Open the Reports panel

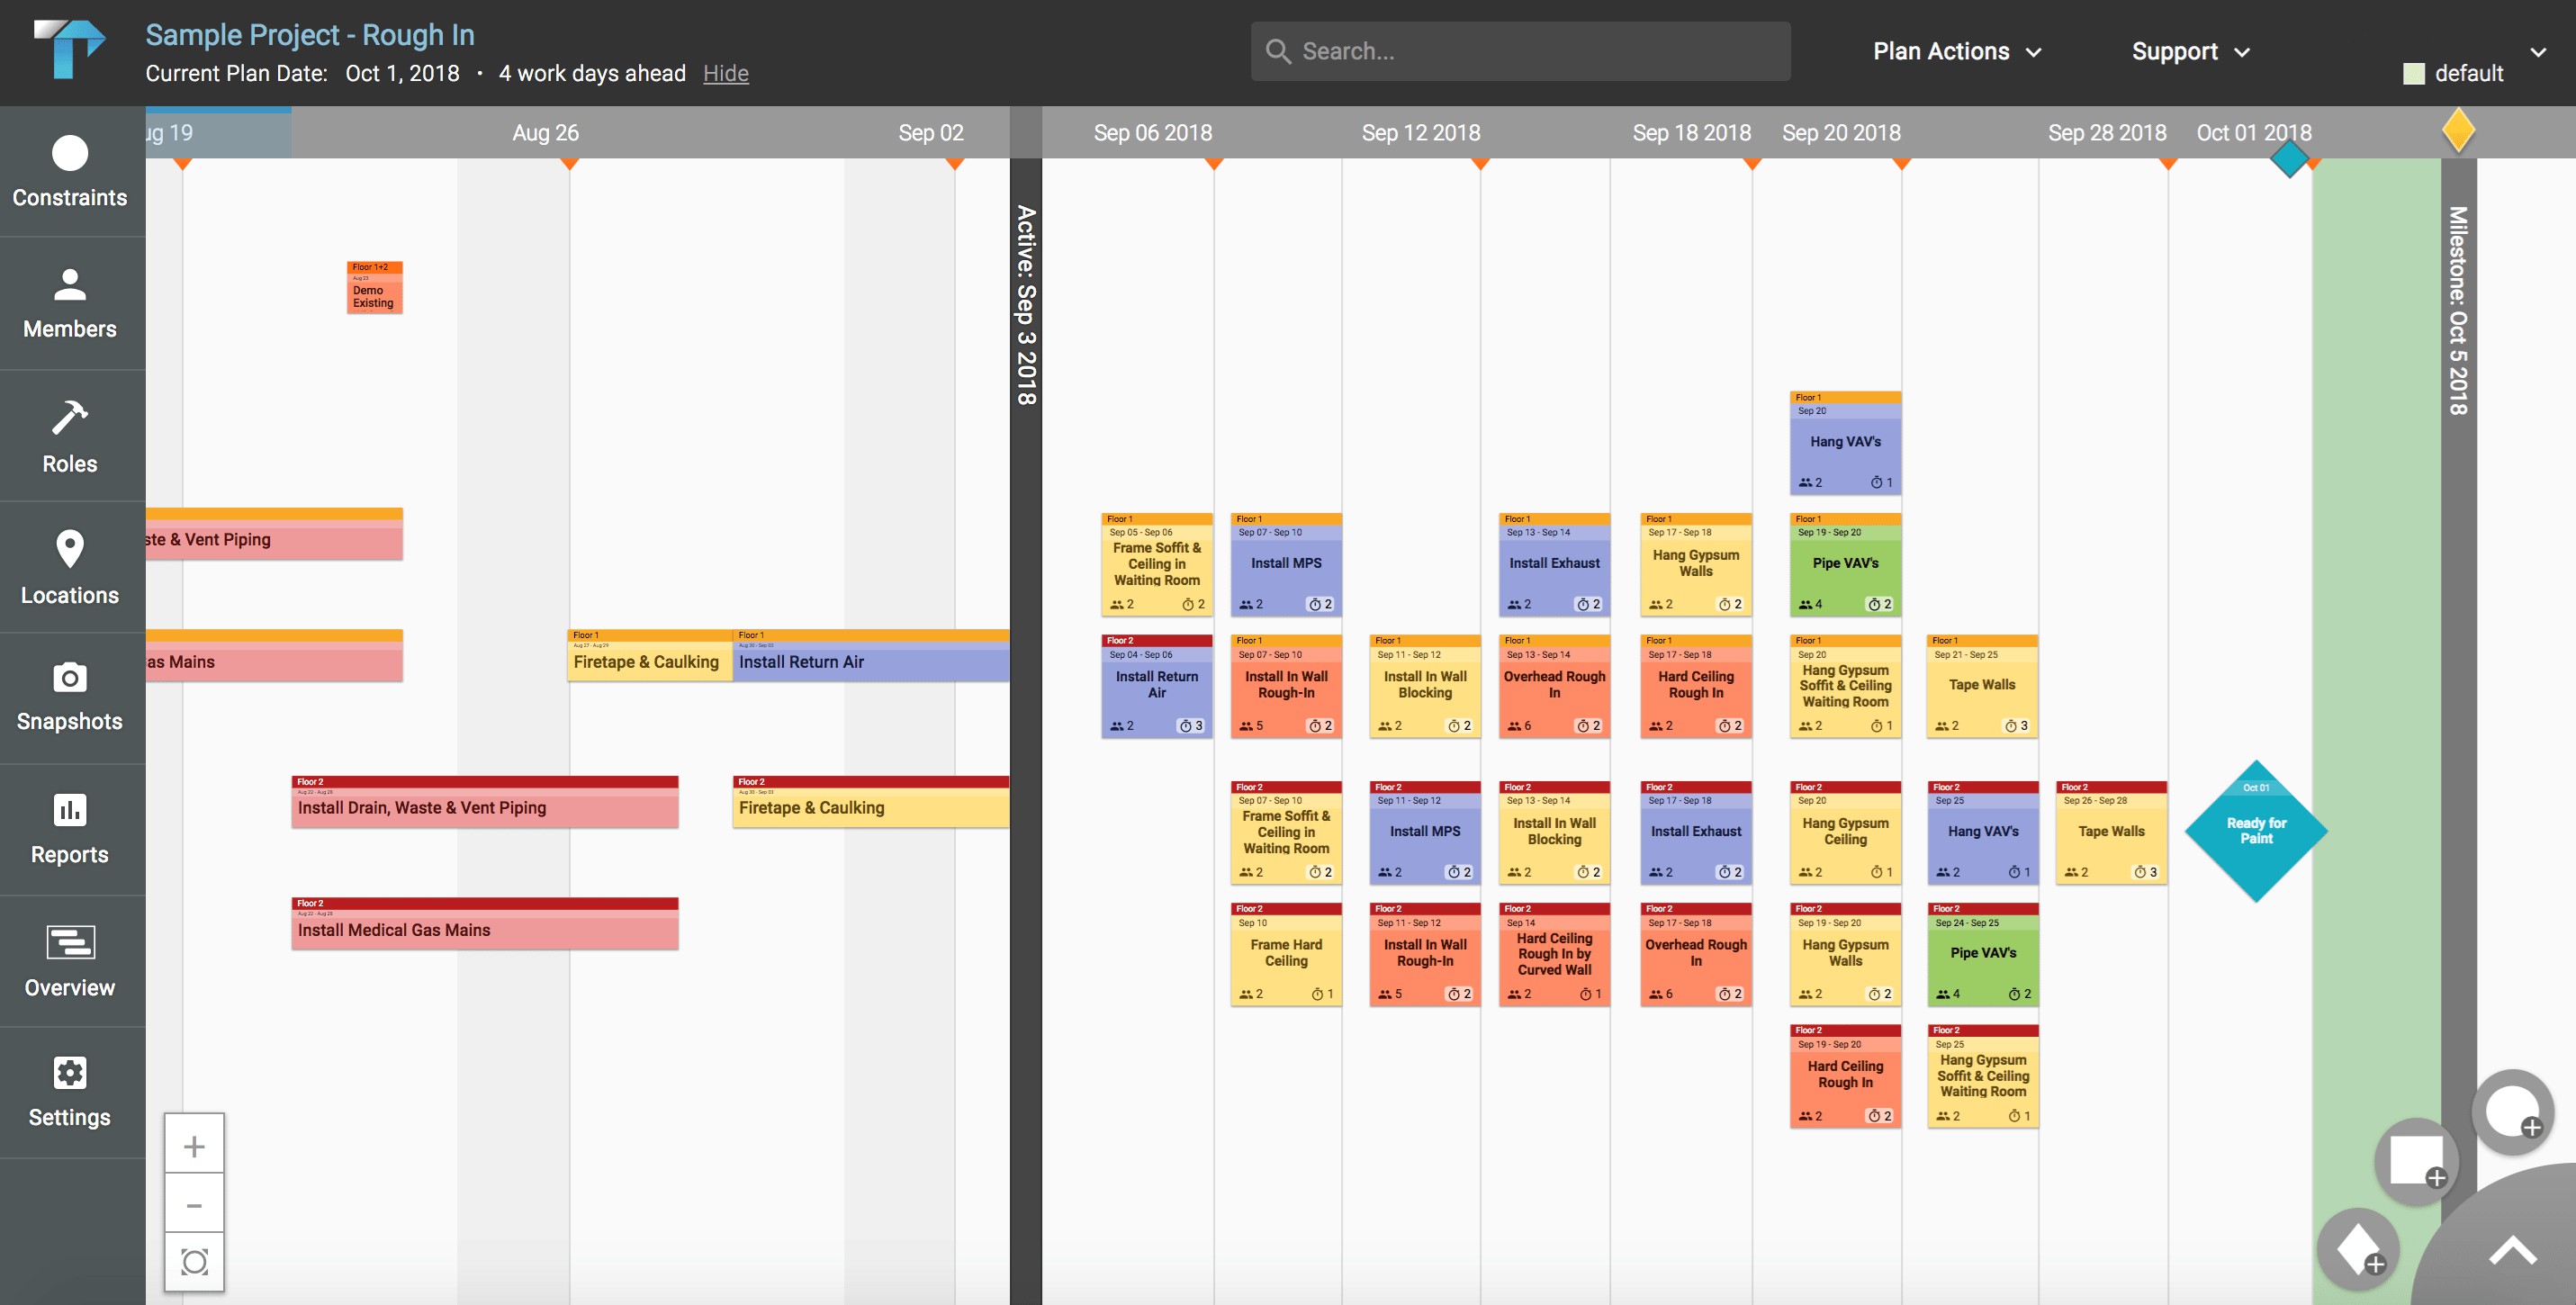pyautogui.click(x=70, y=828)
